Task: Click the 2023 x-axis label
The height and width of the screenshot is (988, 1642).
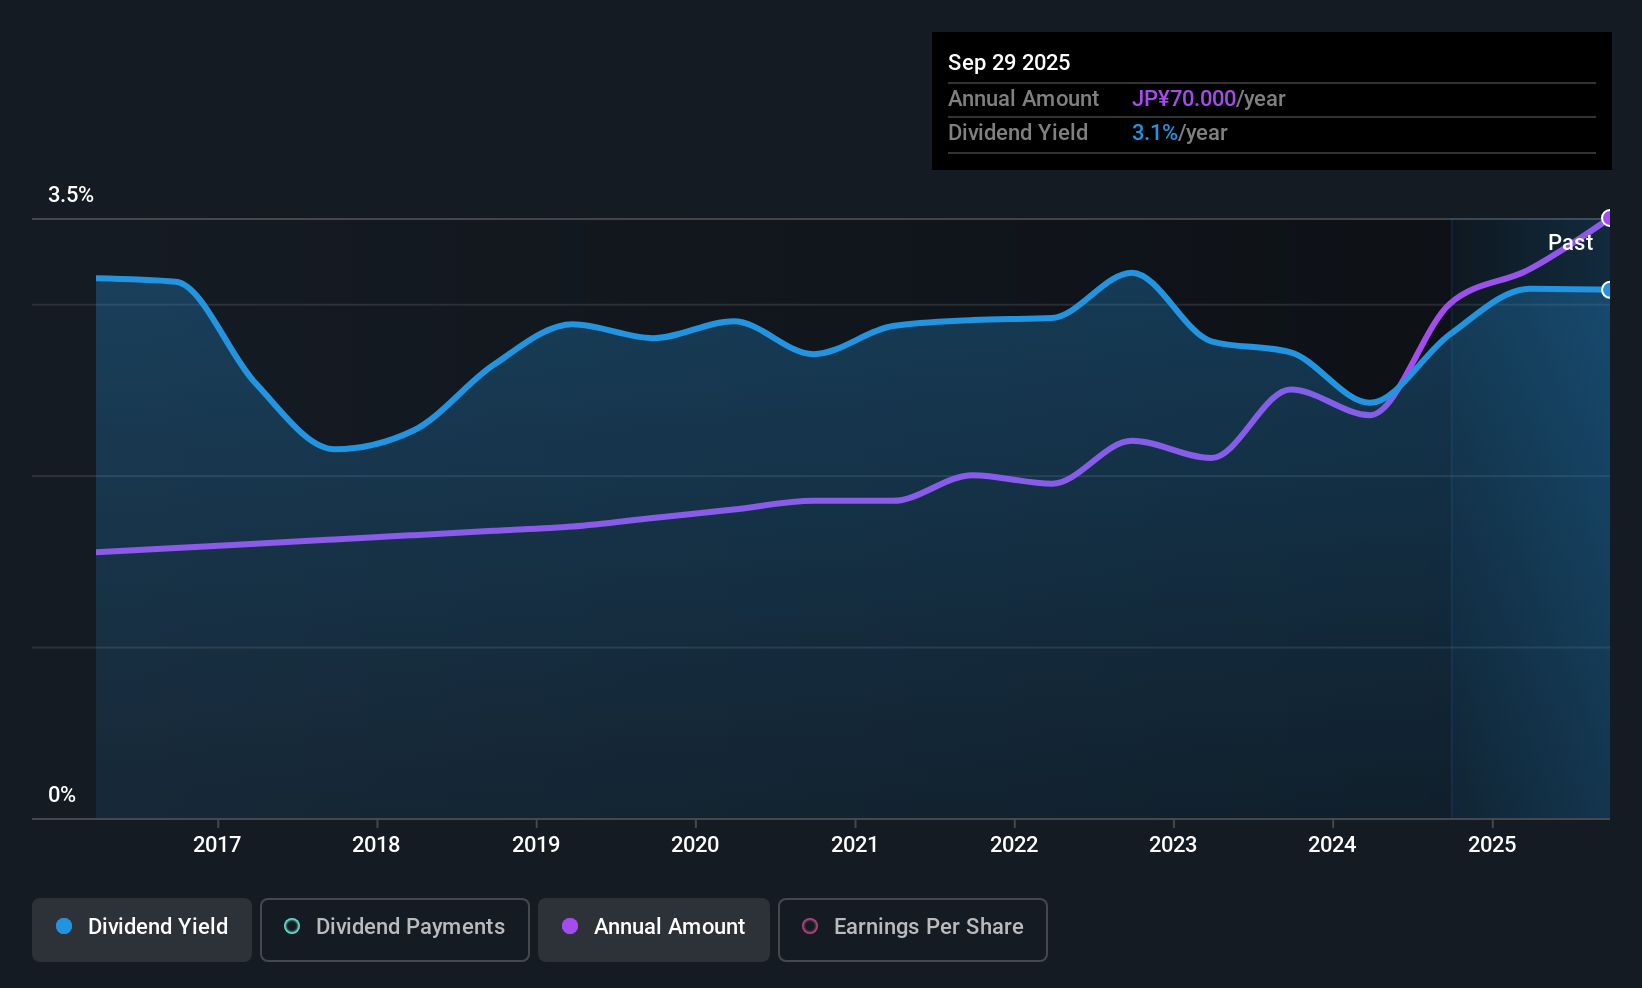Action: click(1173, 845)
